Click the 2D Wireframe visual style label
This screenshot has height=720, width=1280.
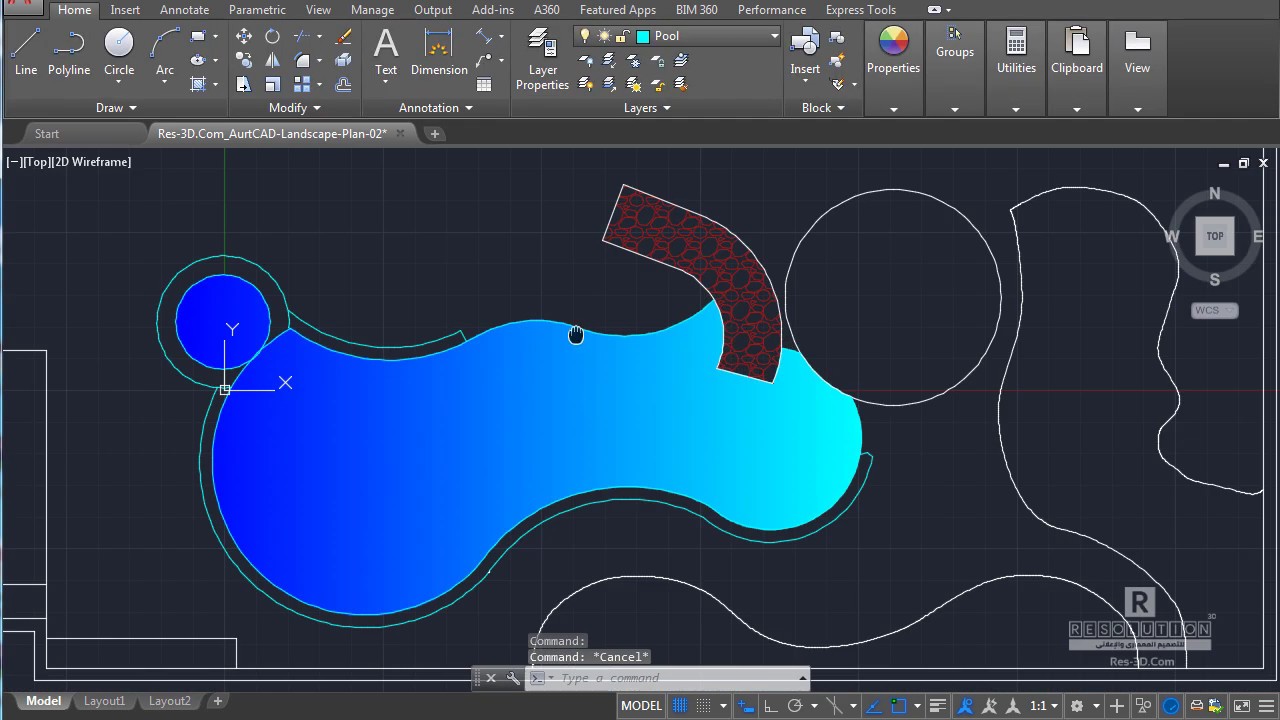click(92, 162)
